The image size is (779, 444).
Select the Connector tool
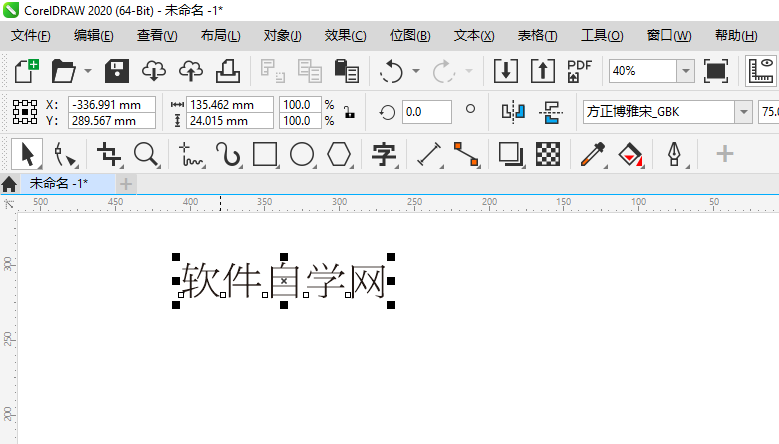point(466,154)
